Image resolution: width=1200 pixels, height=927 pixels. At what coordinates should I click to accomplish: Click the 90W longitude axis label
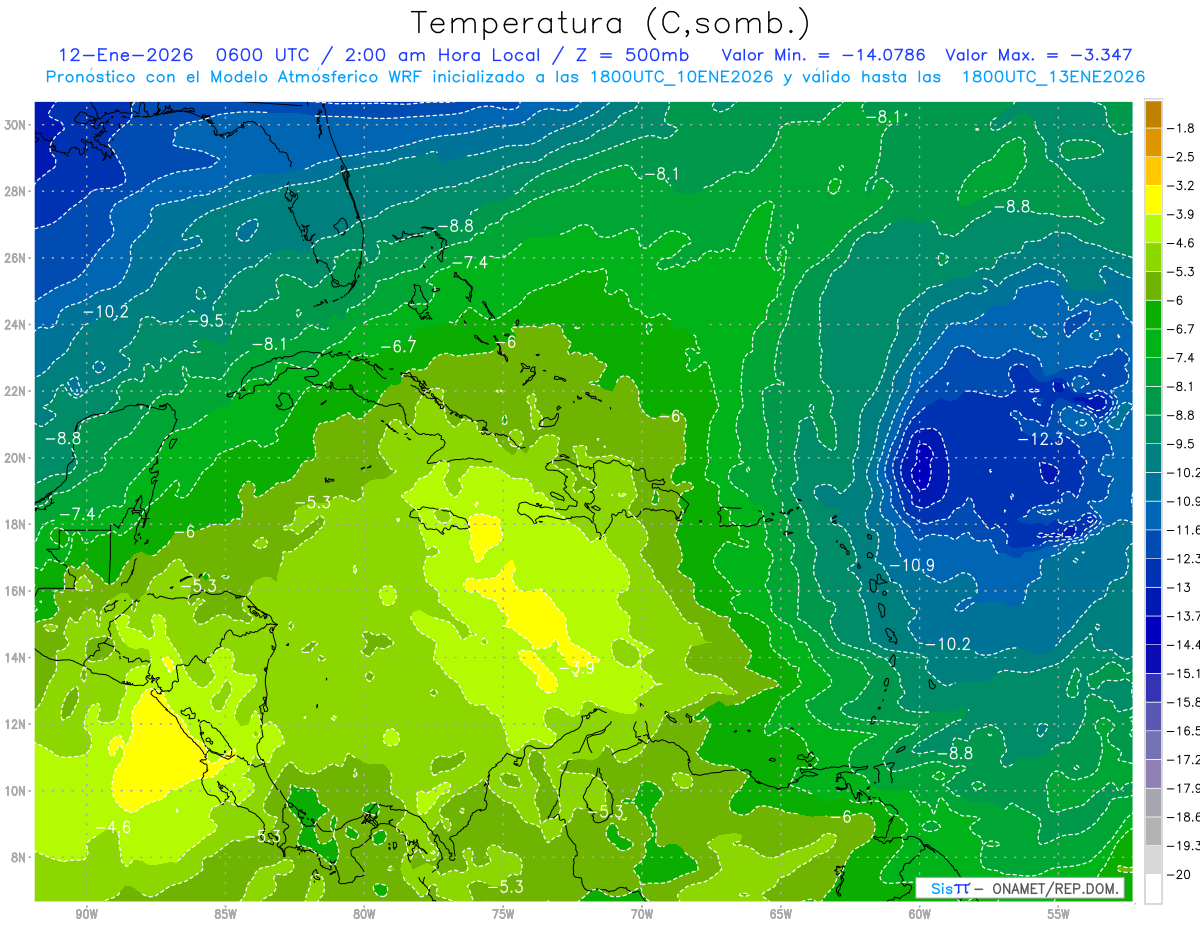click(86, 914)
